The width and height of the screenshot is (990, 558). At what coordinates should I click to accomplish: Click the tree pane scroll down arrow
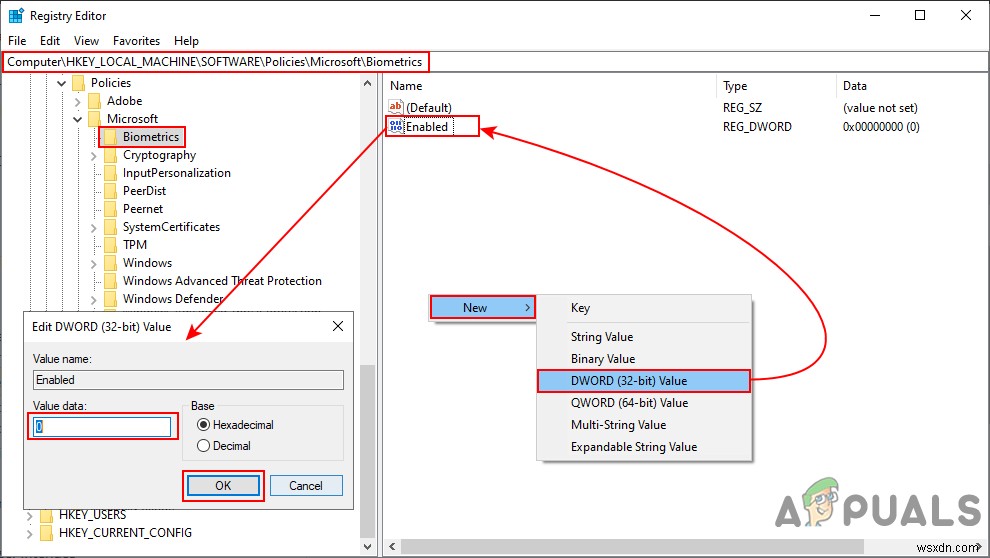[367, 546]
